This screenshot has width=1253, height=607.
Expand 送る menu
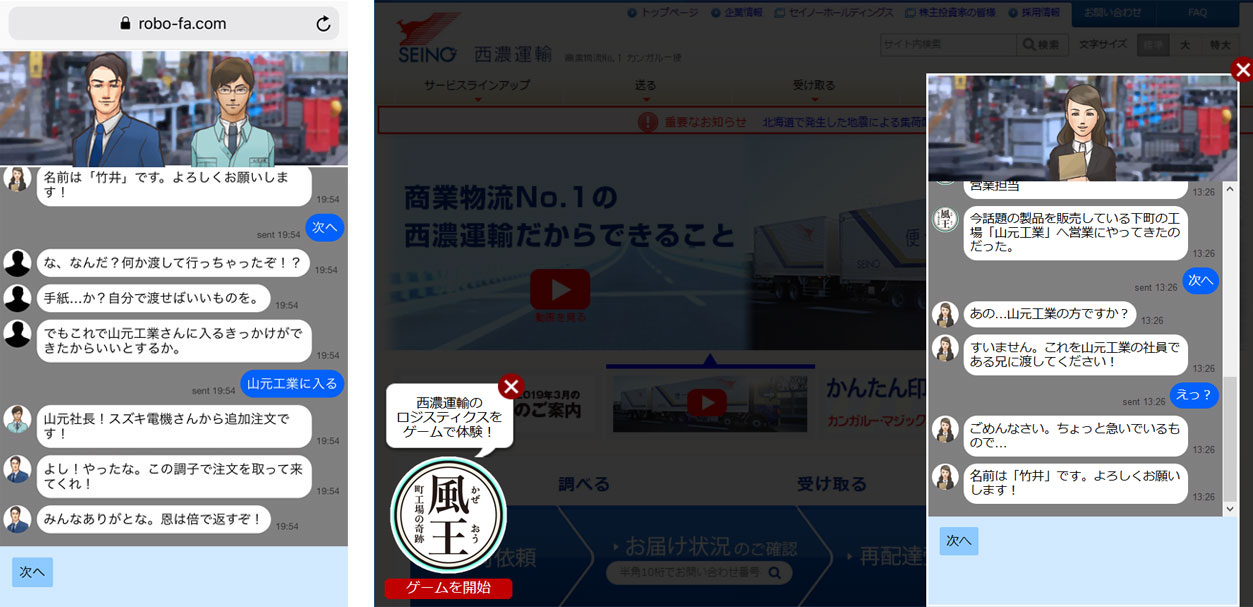tap(646, 88)
